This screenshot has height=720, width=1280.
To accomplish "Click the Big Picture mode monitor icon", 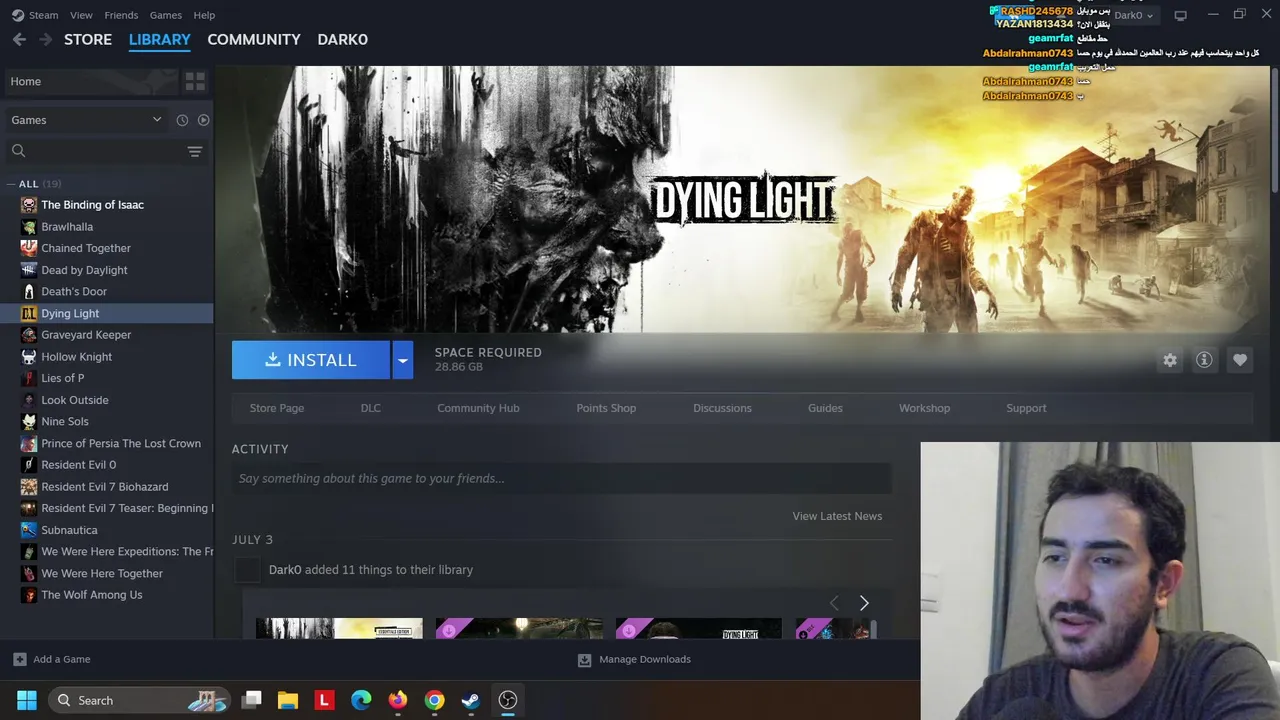I will 1180,15.
